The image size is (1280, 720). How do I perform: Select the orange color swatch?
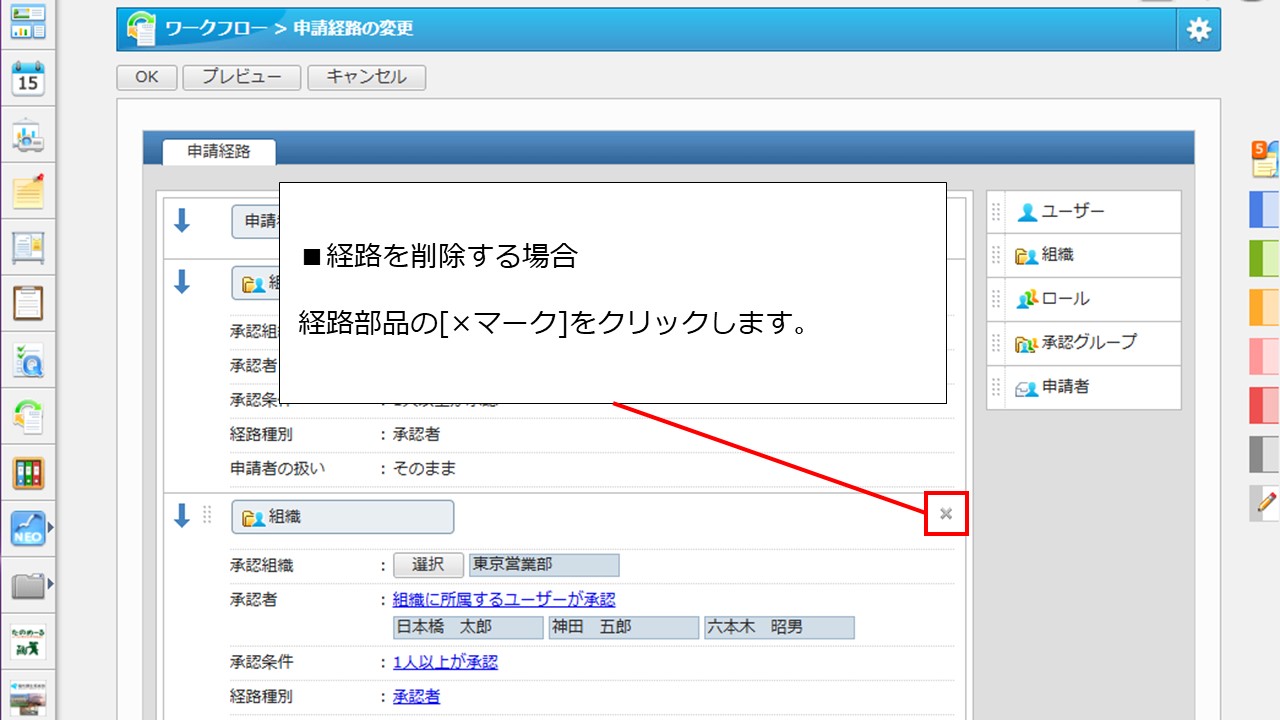1265,307
